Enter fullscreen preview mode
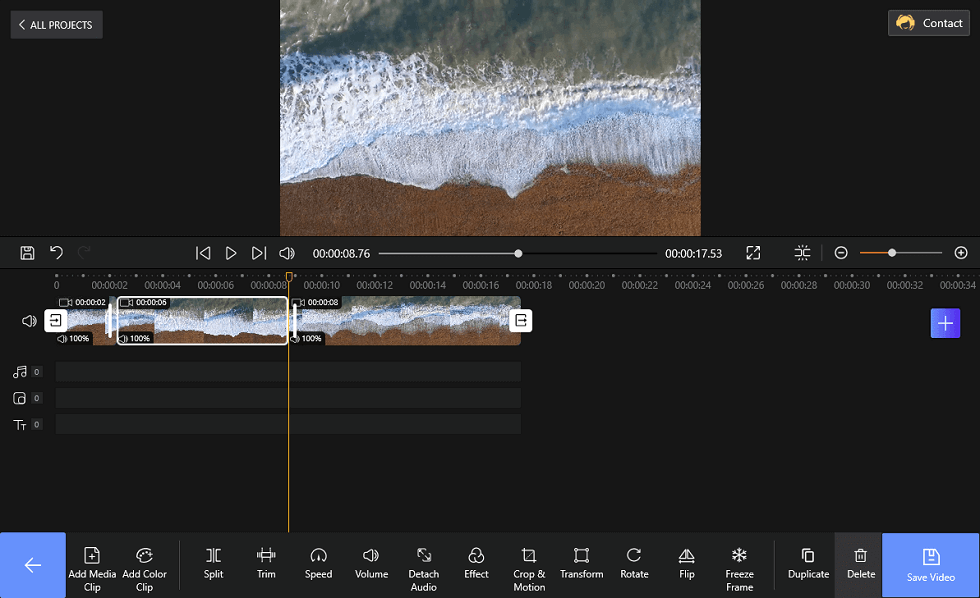This screenshot has width=980, height=598. click(x=753, y=253)
